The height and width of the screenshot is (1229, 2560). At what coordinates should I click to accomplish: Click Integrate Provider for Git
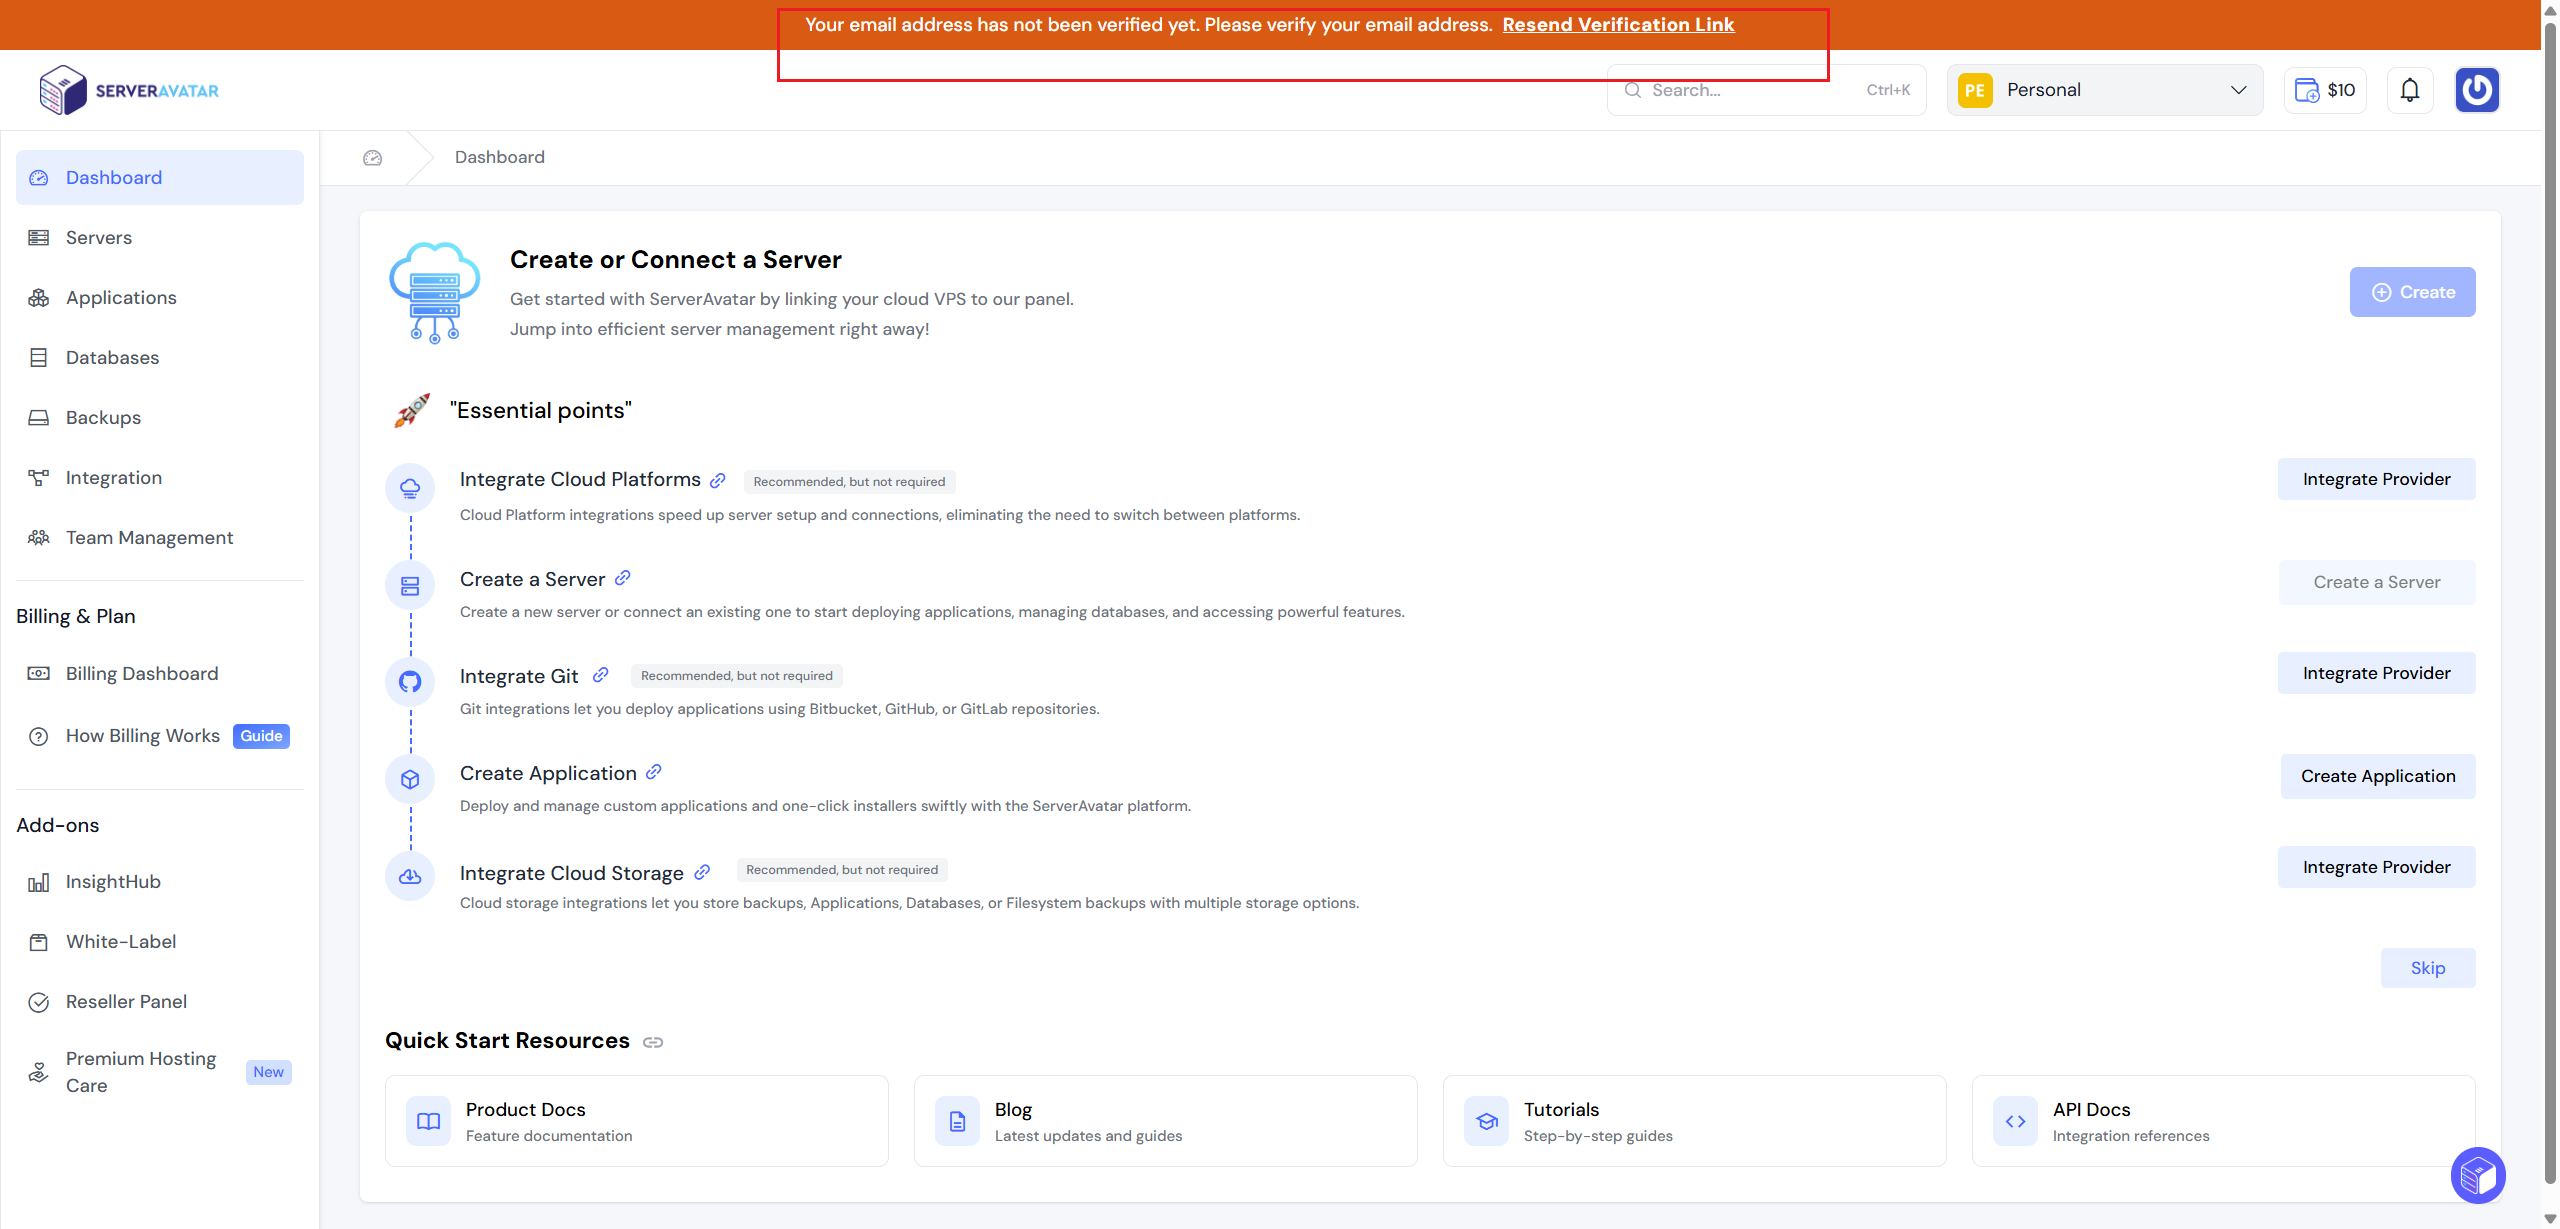2377,673
